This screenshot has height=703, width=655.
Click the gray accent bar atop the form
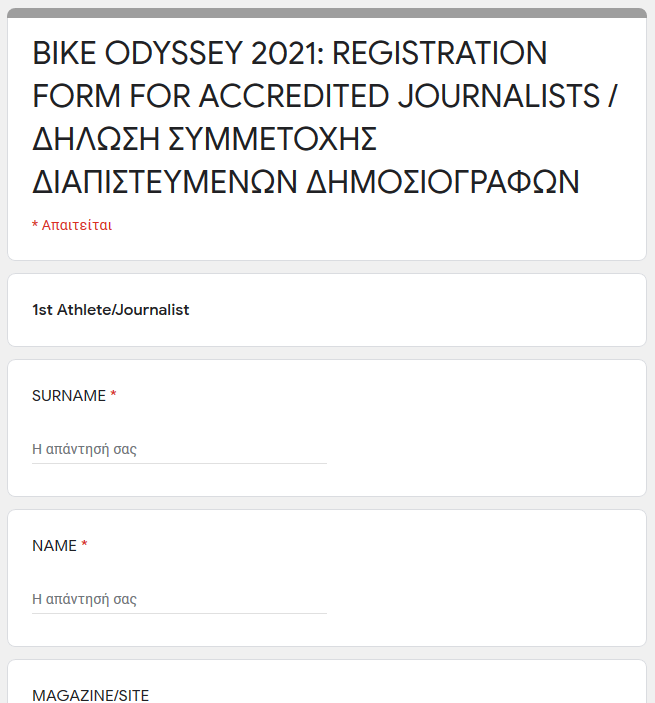pos(327,13)
